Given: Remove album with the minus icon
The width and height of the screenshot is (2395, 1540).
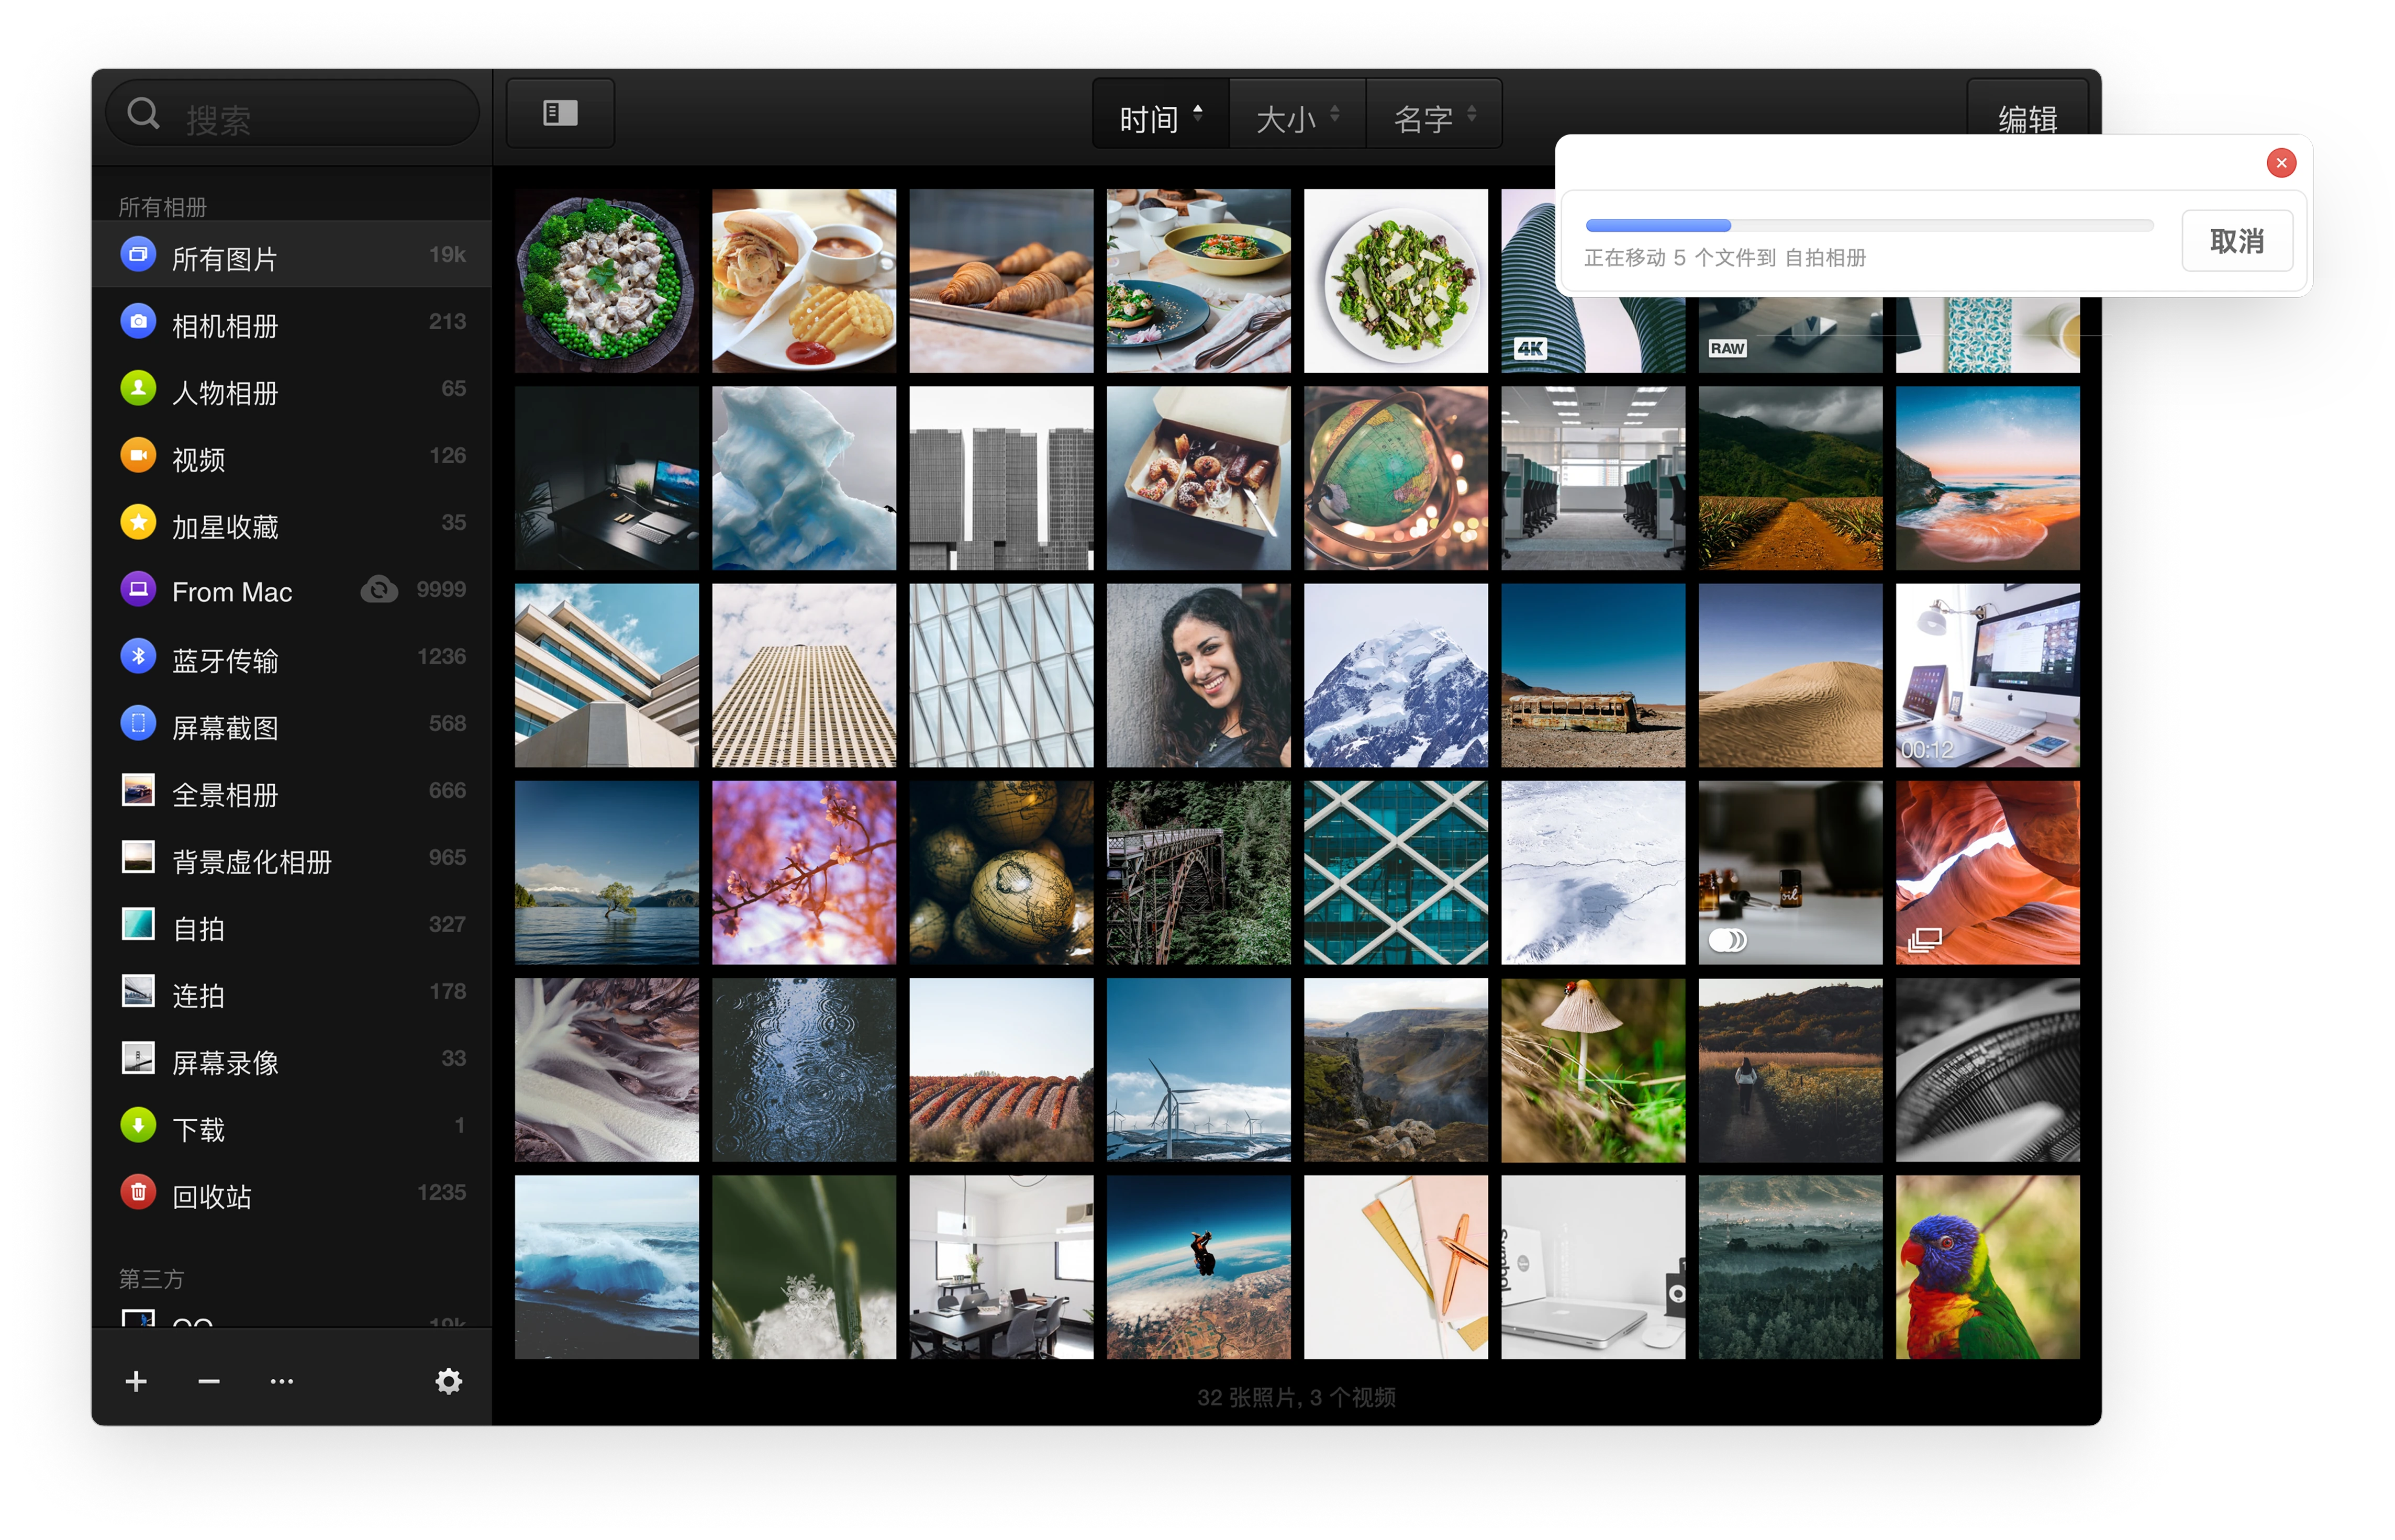Looking at the screenshot, I should tap(209, 1382).
